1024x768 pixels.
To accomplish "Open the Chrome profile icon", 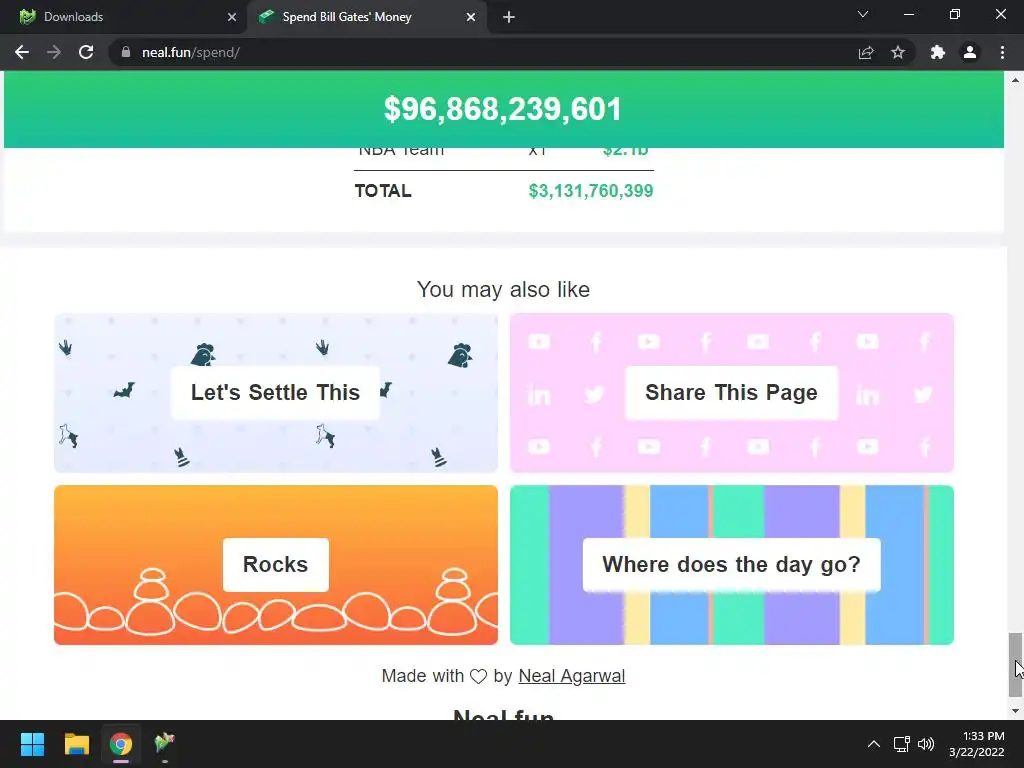I will tap(970, 52).
